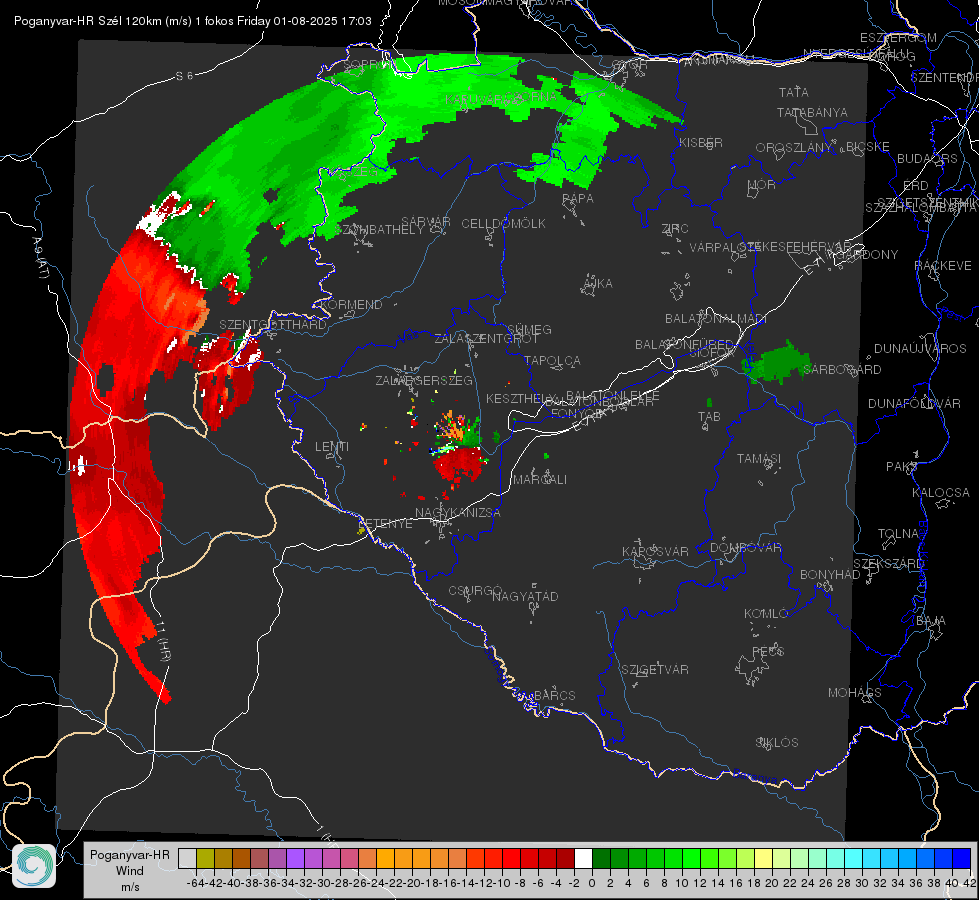This screenshot has height=900, width=979.
Task: Click the grey first swatch of the wind scale
Action: pyautogui.click(x=187, y=858)
